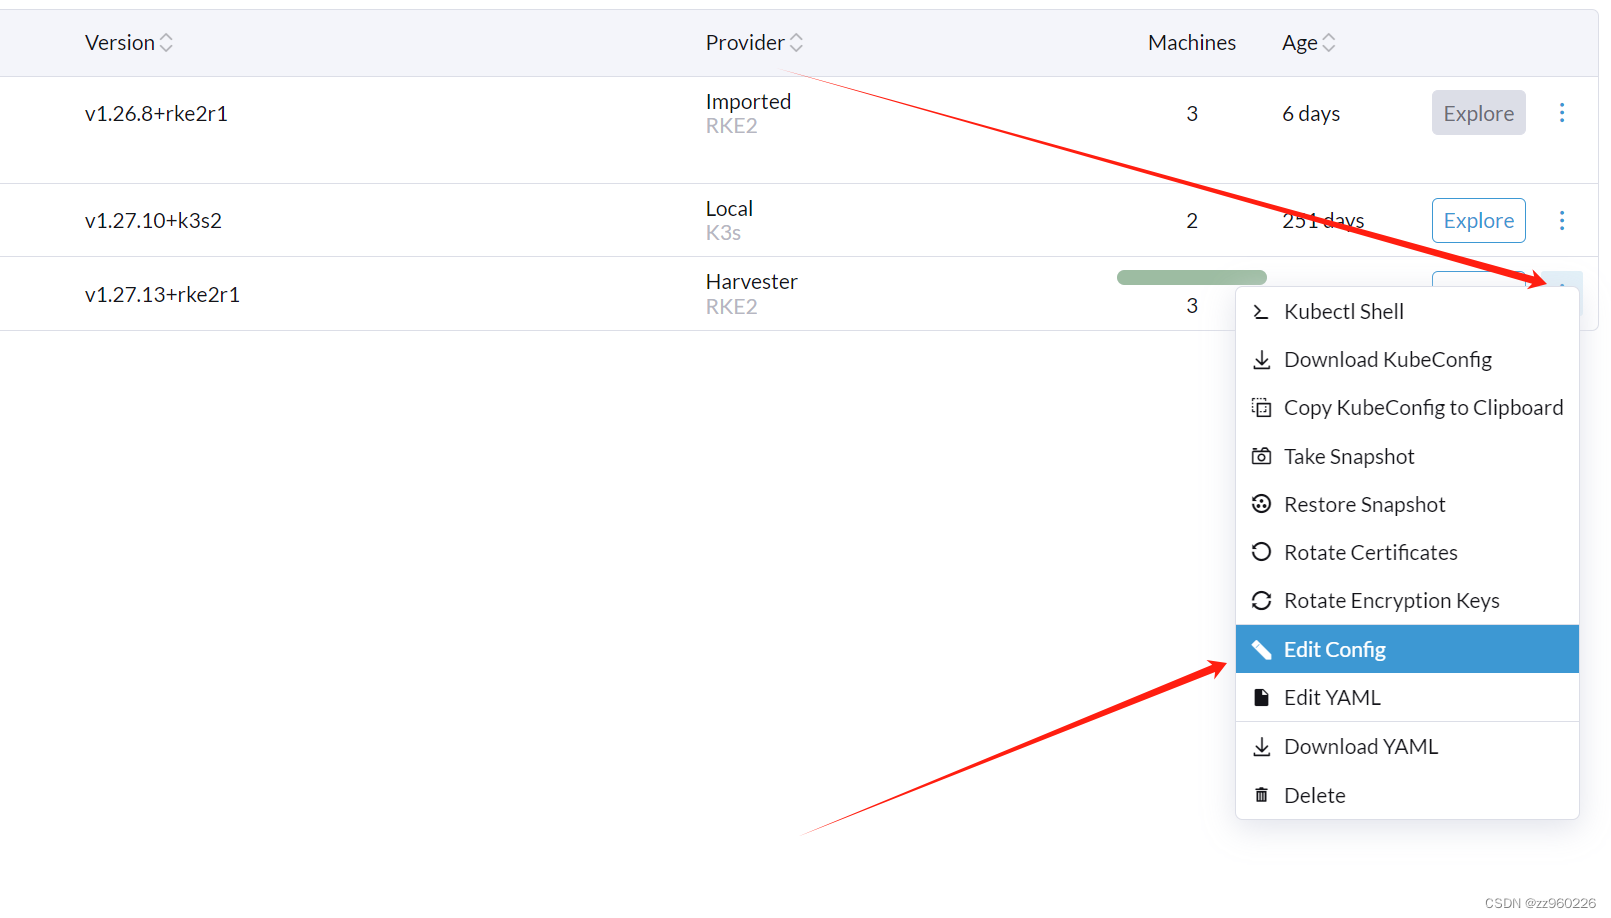Click the Restore Snapshot clock icon
The height and width of the screenshot is (918, 1611).
click(1261, 504)
